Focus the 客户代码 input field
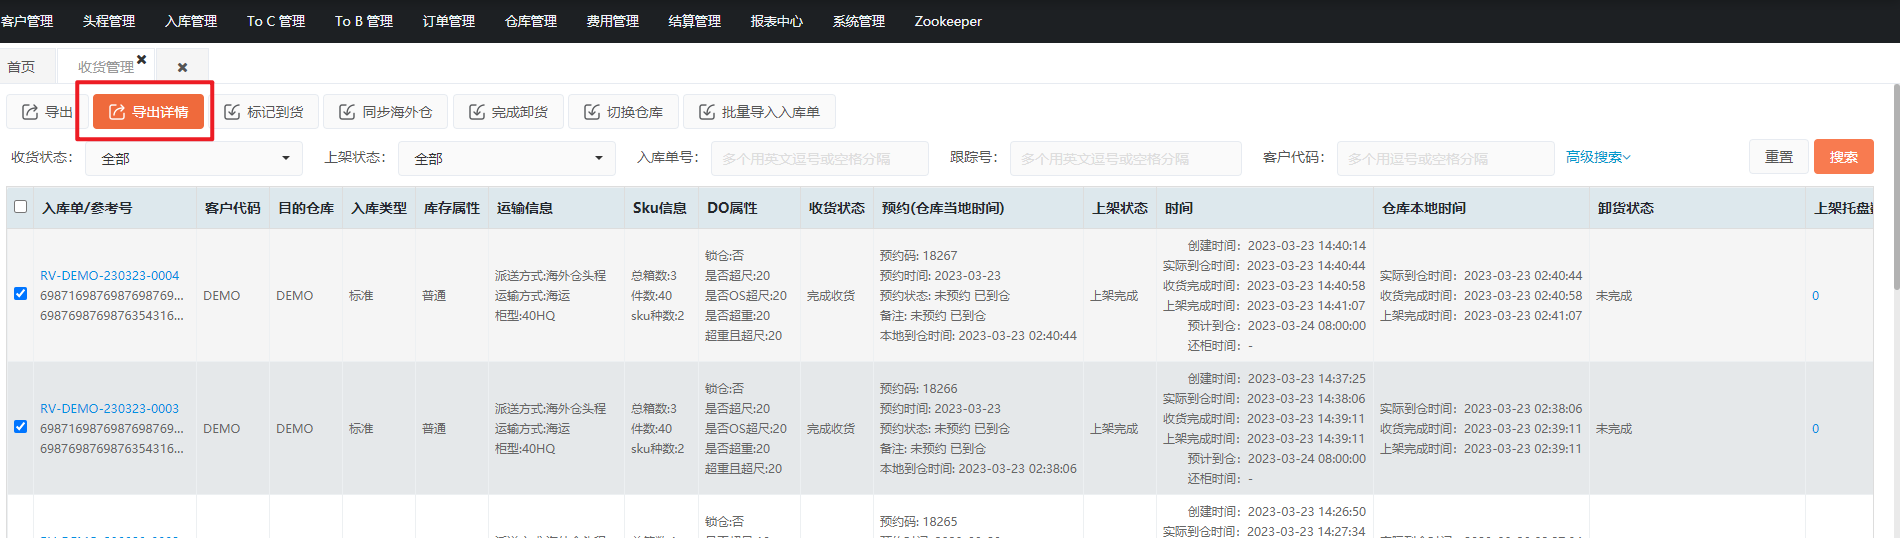The image size is (1900, 538). 1445,158
